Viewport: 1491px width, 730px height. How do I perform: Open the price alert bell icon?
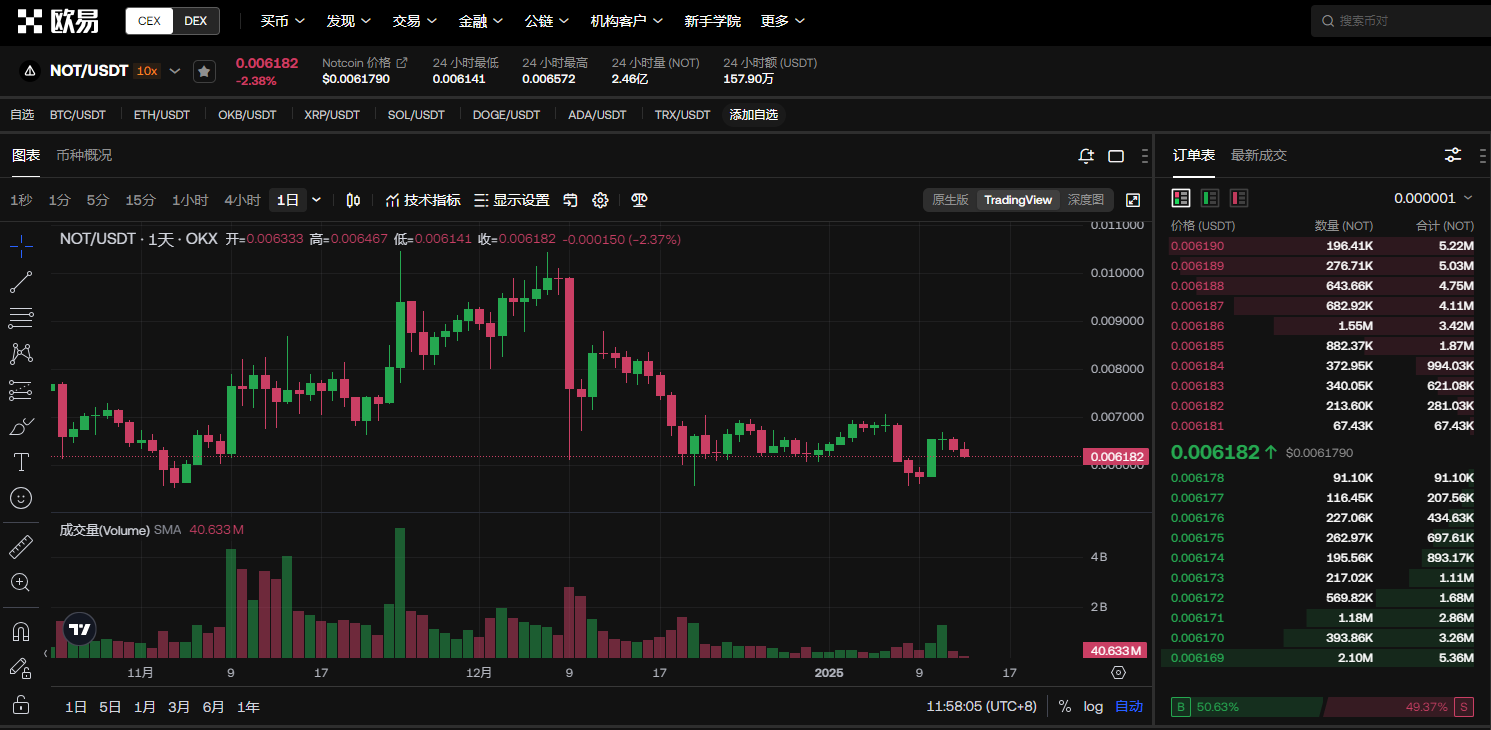point(1086,156)
